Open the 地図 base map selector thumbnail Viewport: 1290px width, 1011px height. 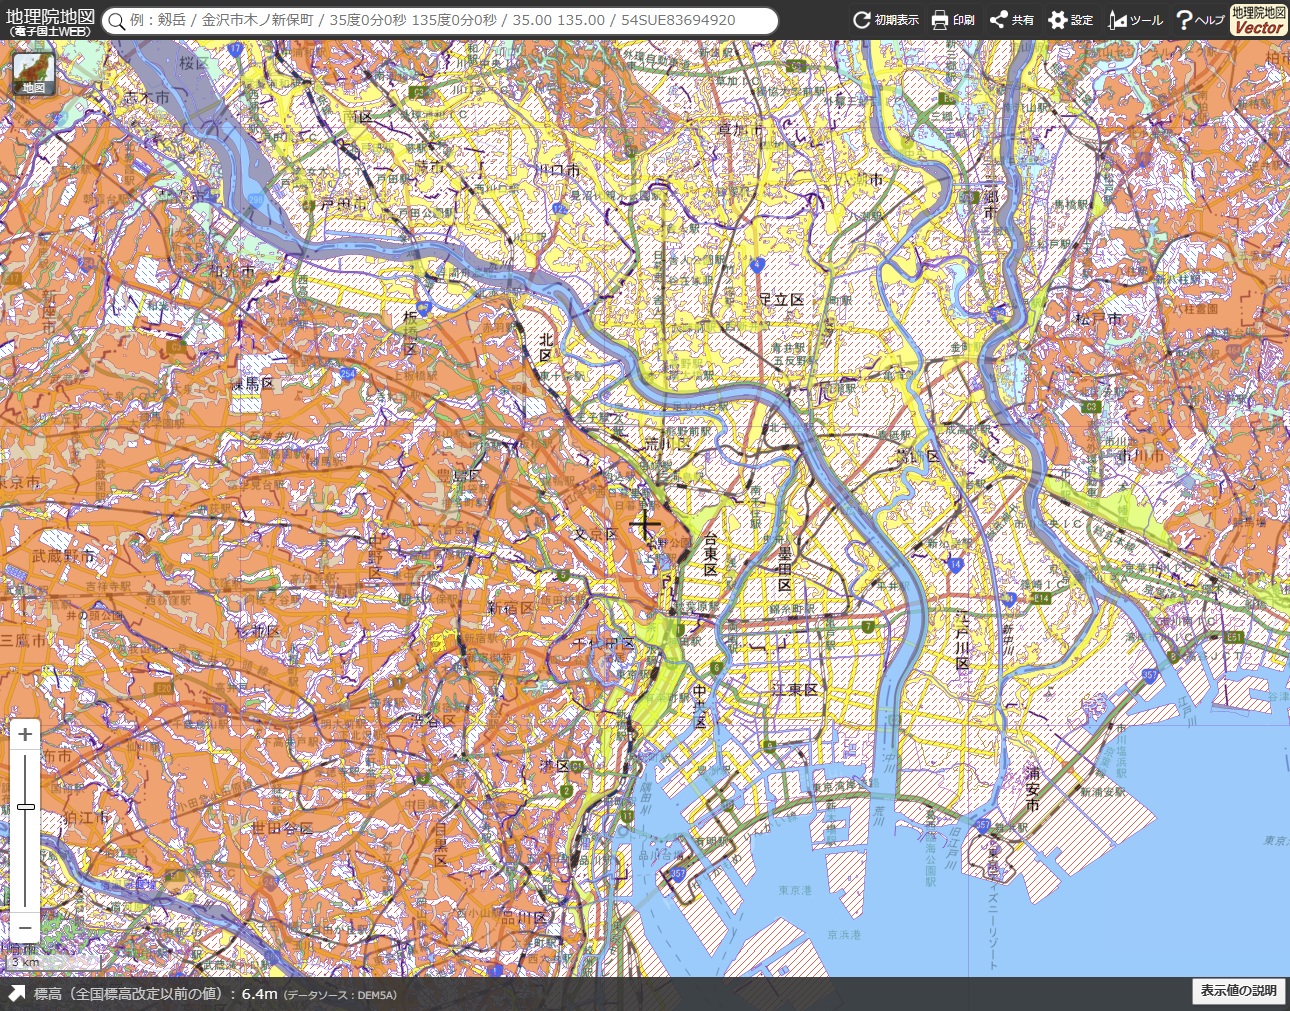click(x=33, y=69)
